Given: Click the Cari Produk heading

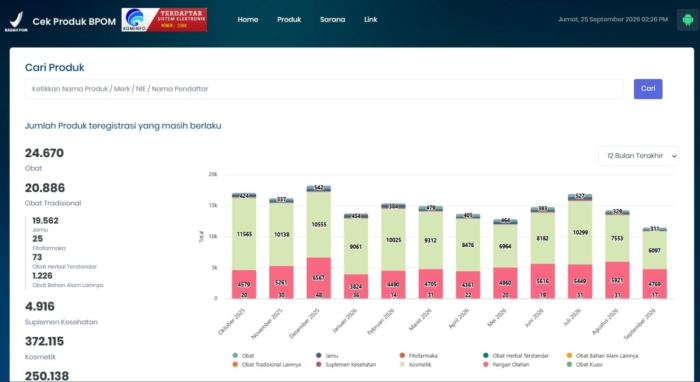Looking at the screenshot, I should pos(54,67).
